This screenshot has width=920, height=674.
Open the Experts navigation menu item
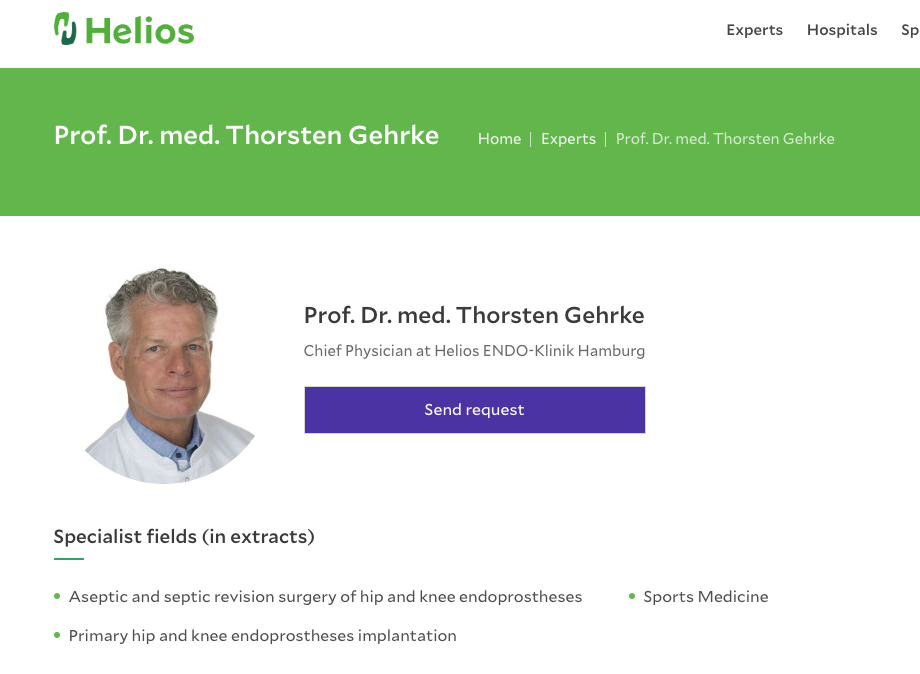coord(754,30)
